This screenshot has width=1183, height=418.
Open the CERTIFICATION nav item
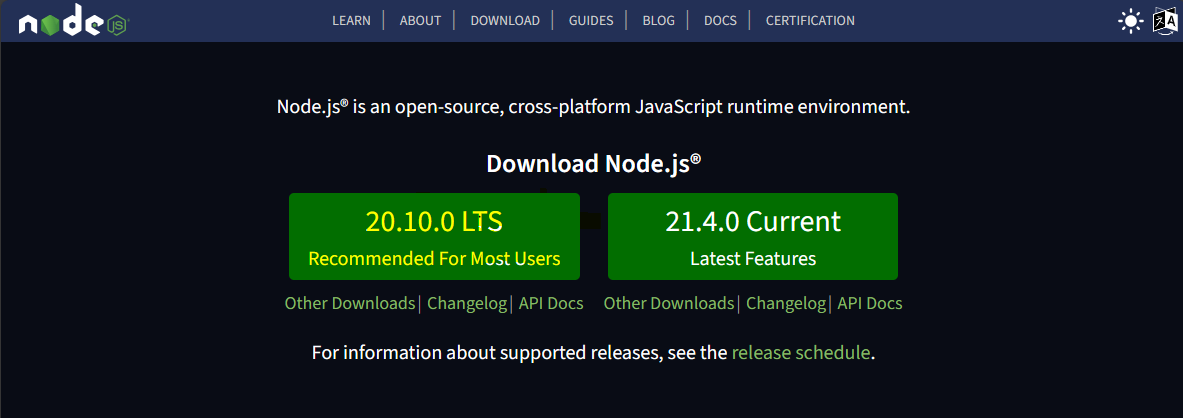(x=810, y=20)
